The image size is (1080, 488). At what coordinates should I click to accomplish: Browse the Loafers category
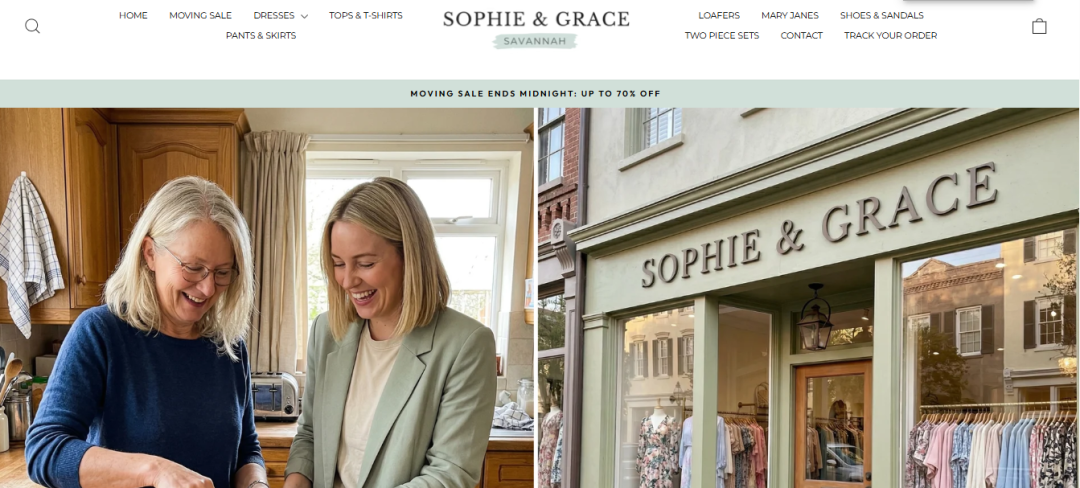click(719, 15)
